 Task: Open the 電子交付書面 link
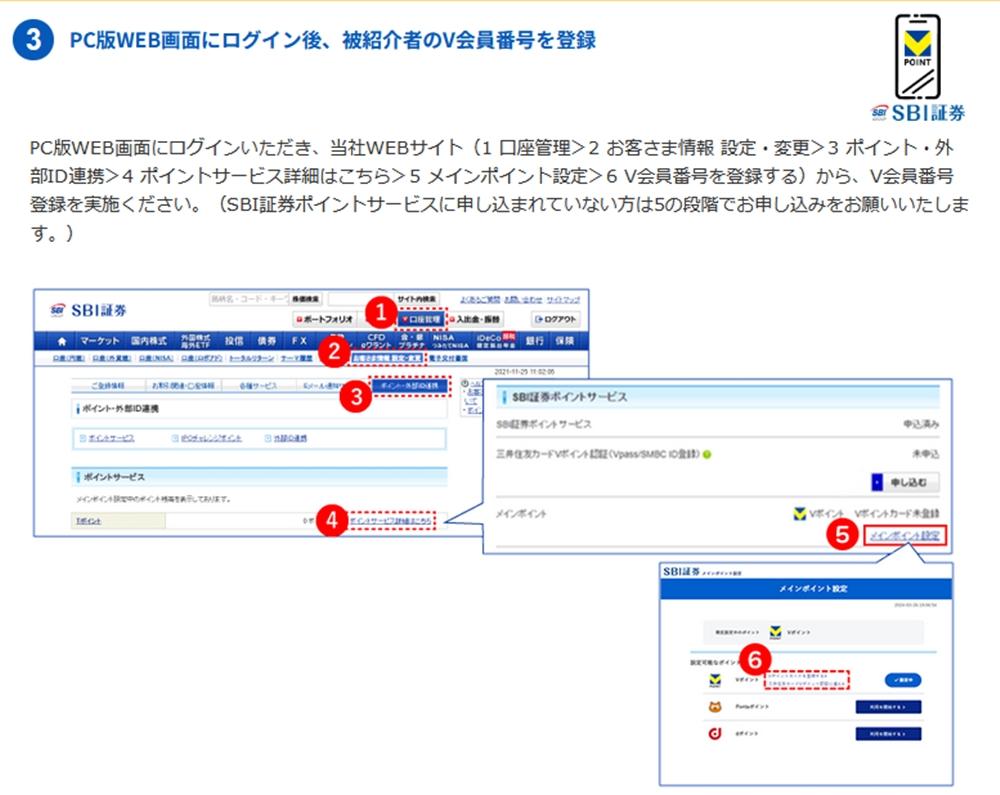tap(448, 358)
